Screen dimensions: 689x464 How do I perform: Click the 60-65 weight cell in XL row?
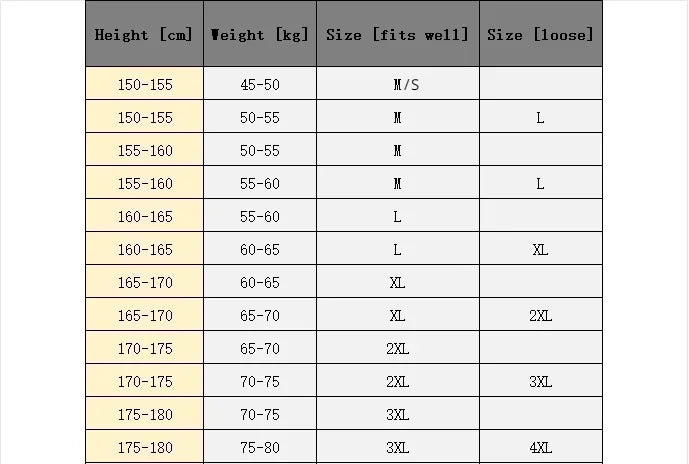coord(260,282)
